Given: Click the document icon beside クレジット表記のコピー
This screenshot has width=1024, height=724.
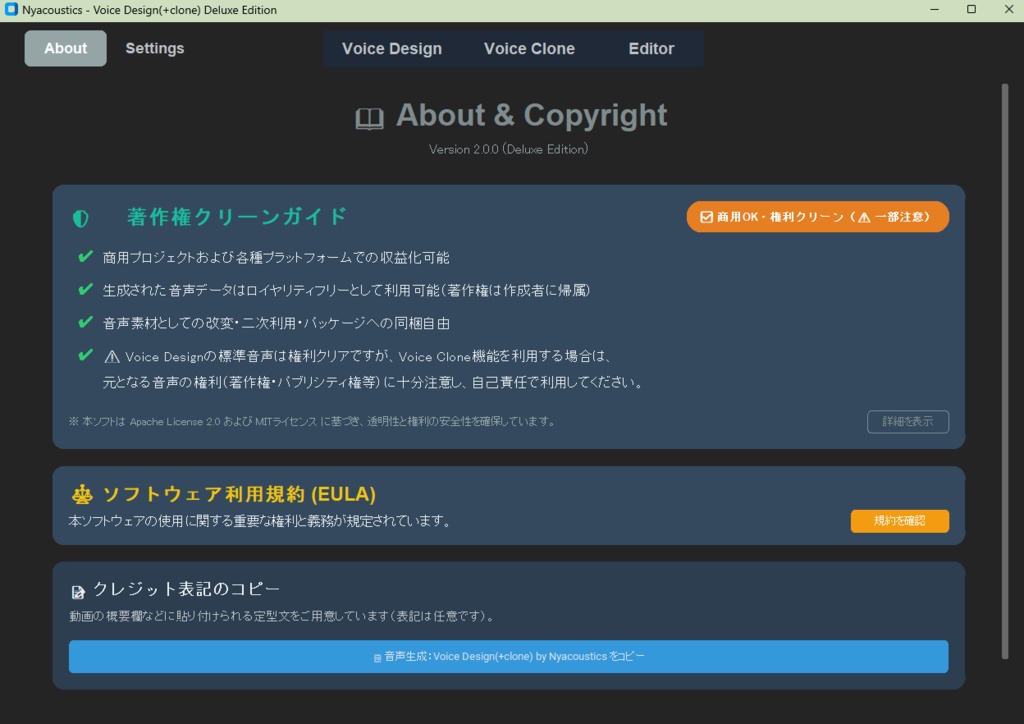Looking at the screenshot, I should 78,592.
